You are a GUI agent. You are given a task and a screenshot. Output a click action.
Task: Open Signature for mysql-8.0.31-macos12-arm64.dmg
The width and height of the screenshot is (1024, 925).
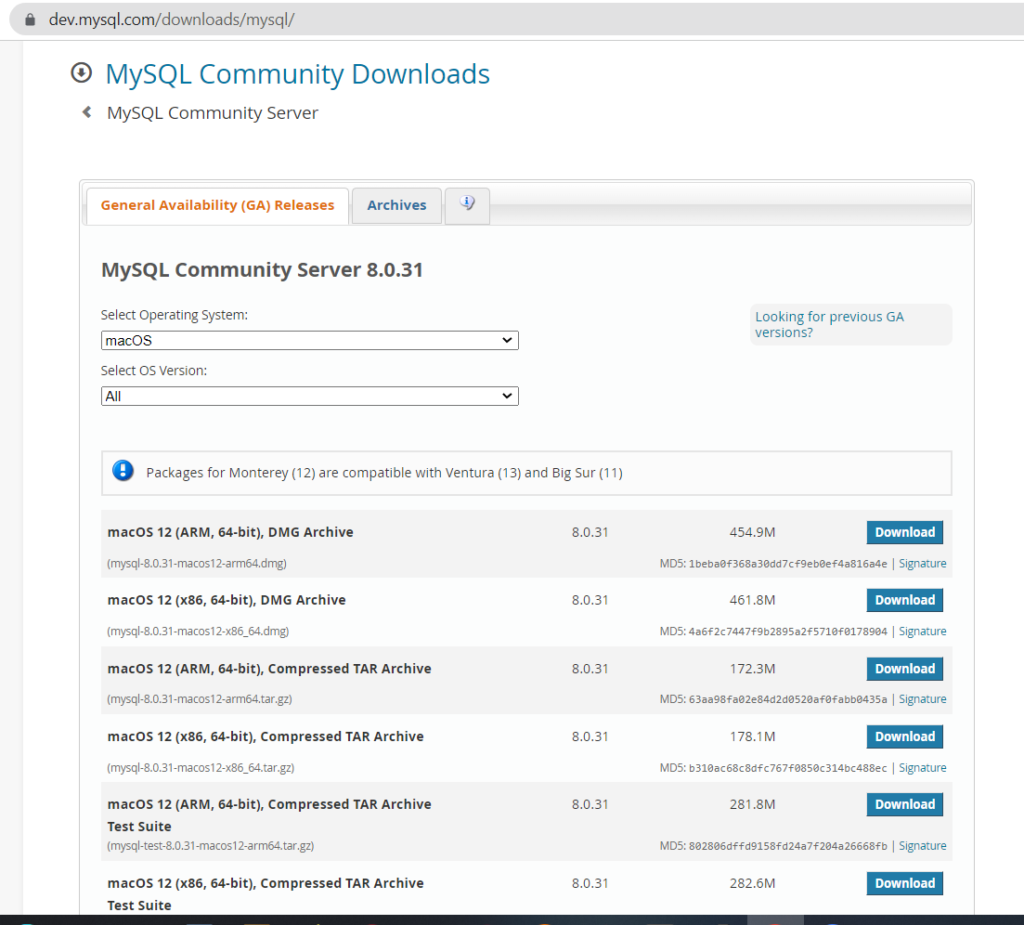click(922, 564)
